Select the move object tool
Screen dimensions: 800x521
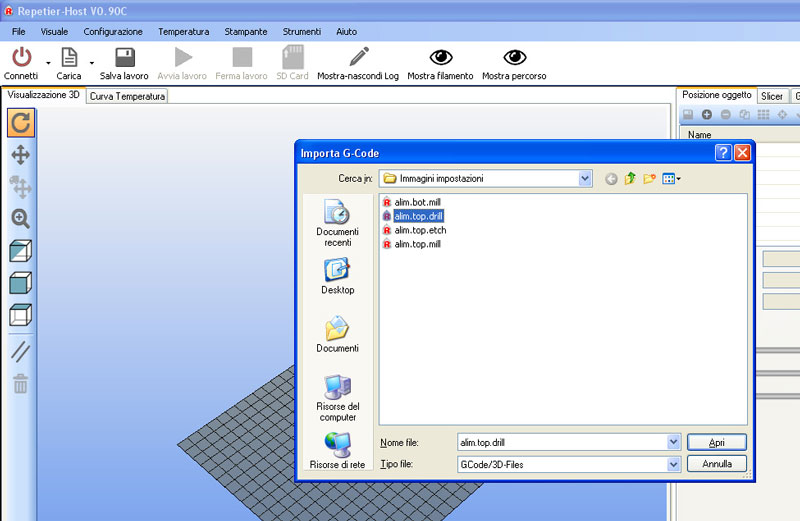20,187
